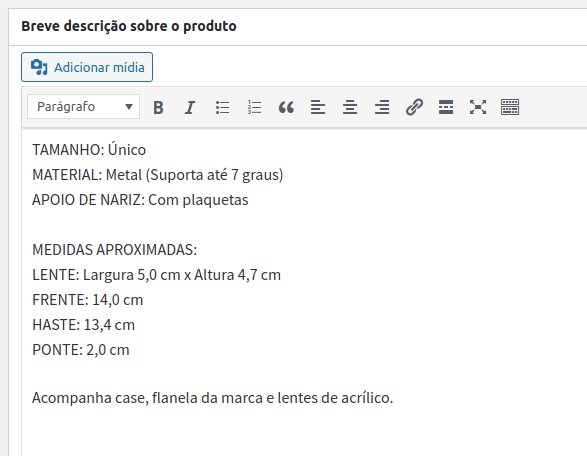
Task: Click the line 'APOIO DE NARIZ: Com plaquetas'
Action: (x=140, y=200)
